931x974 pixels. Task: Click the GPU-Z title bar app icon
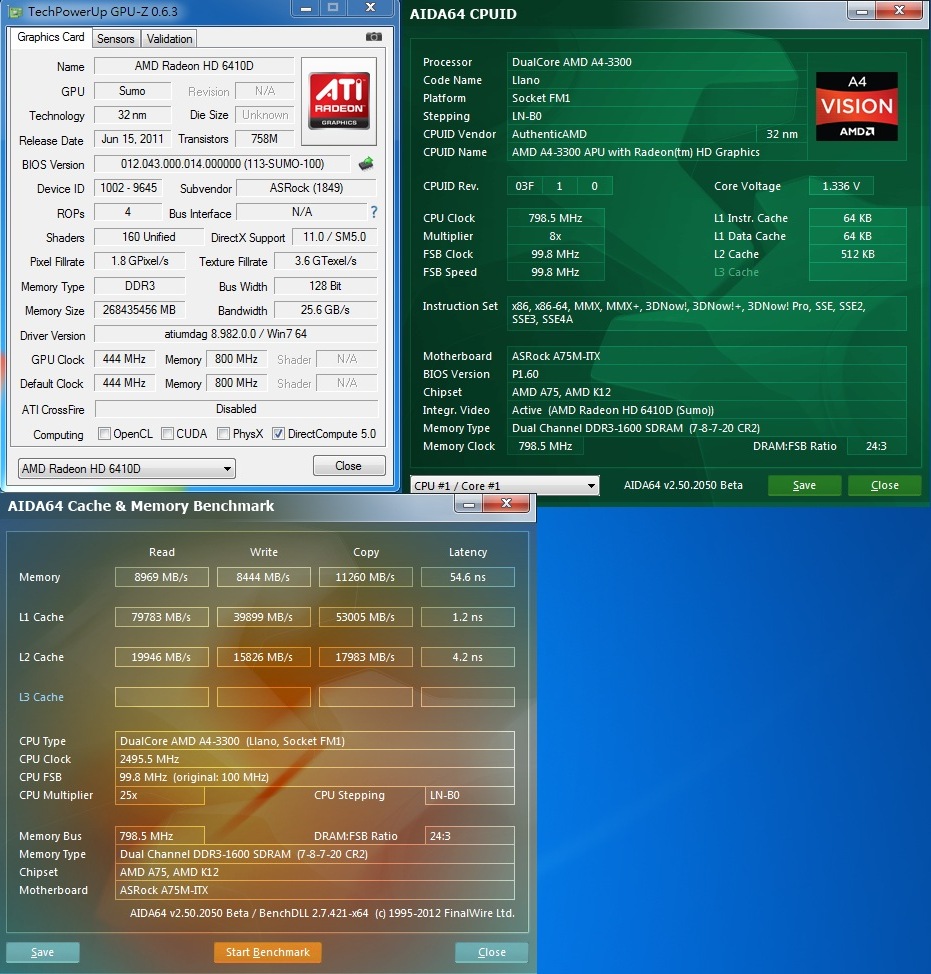point(16,12)
